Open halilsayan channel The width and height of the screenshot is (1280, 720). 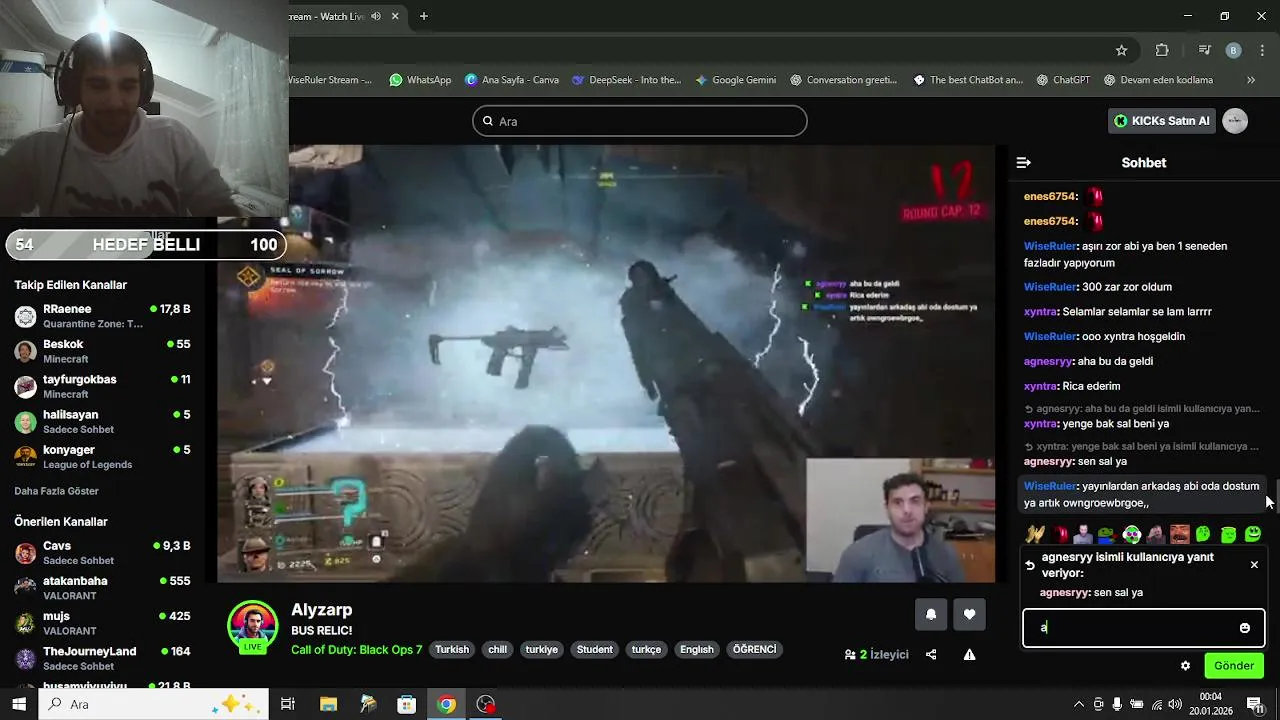(x=102, y=421)
